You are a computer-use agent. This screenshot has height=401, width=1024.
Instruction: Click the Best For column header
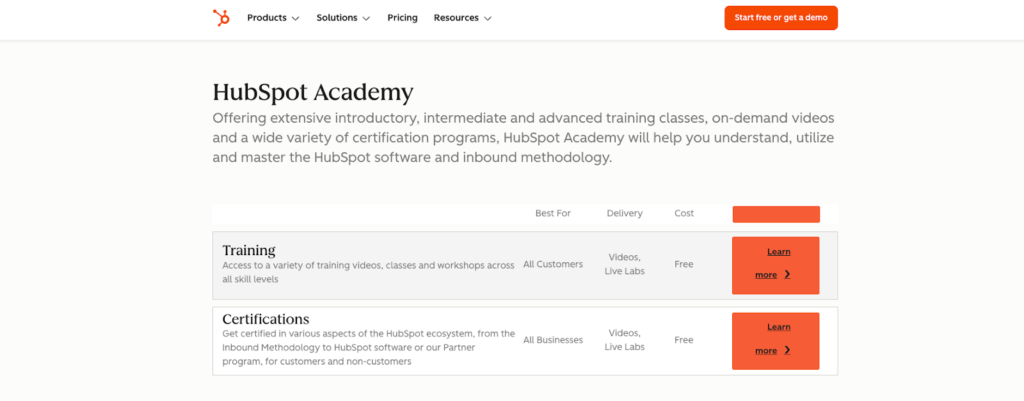point(553,213)
